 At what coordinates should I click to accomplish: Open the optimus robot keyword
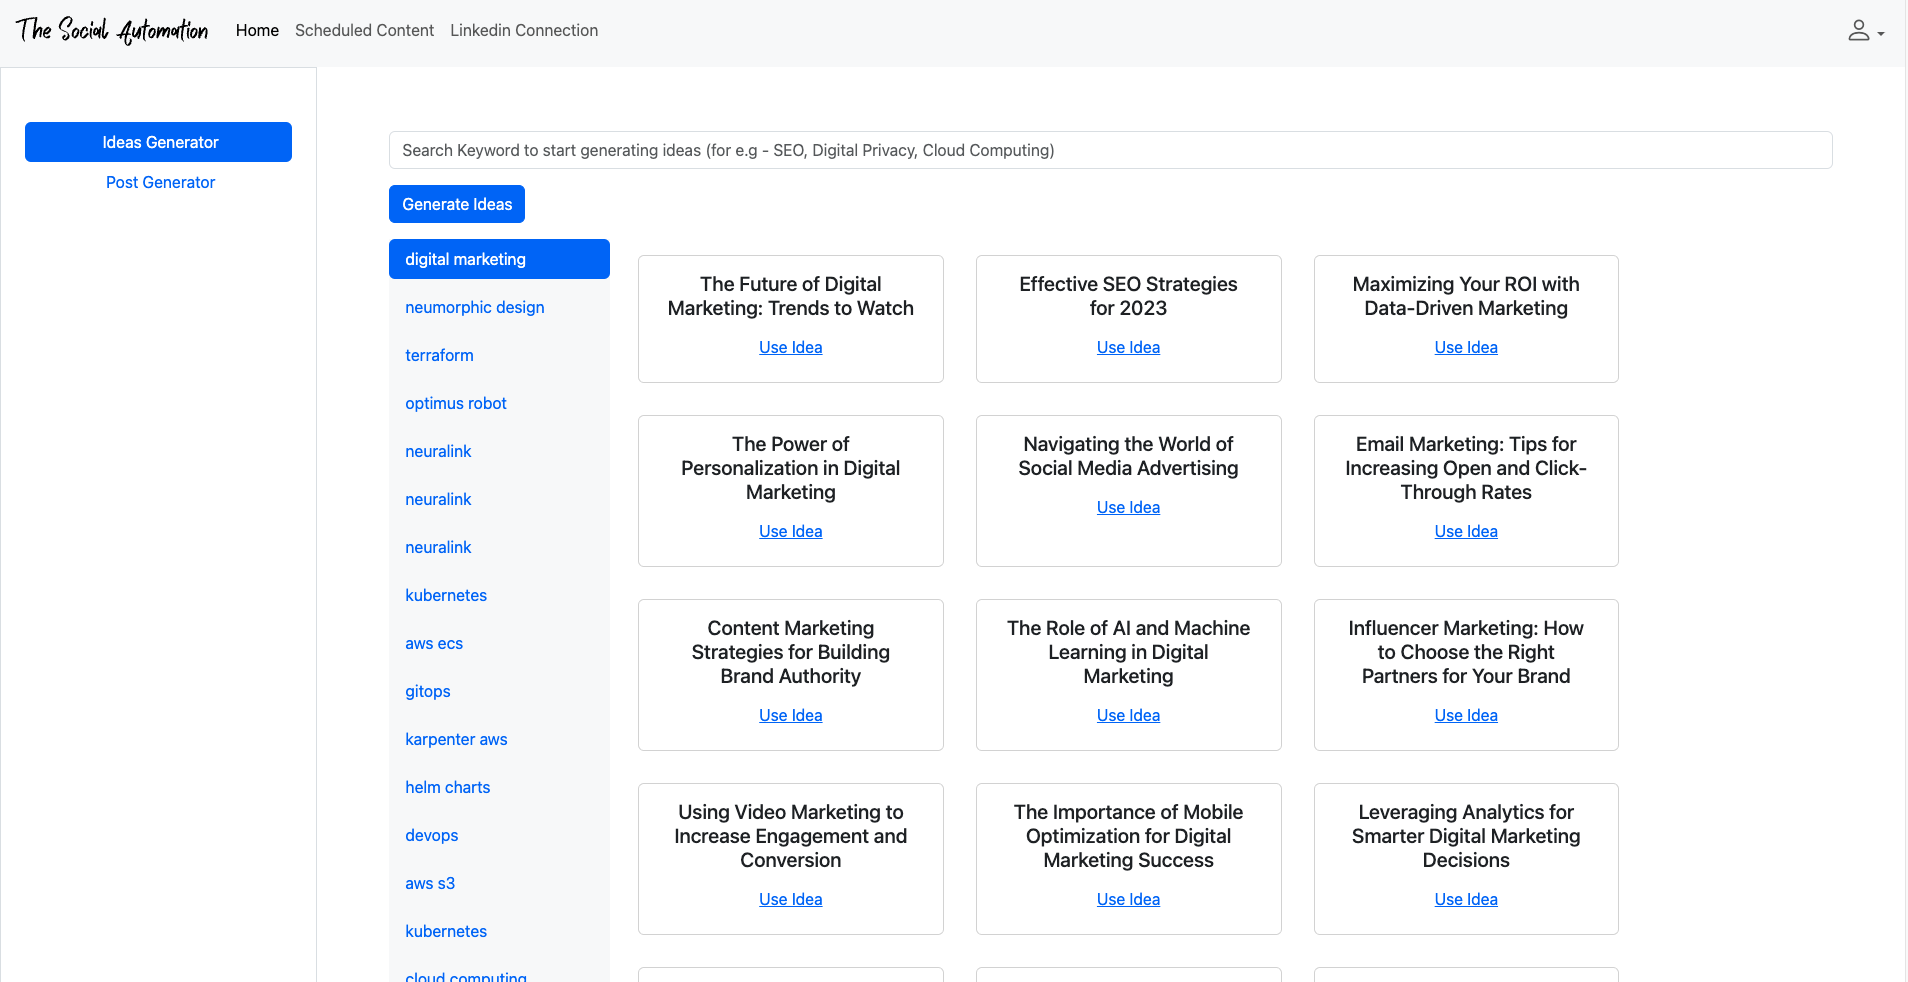coord(456,403)
